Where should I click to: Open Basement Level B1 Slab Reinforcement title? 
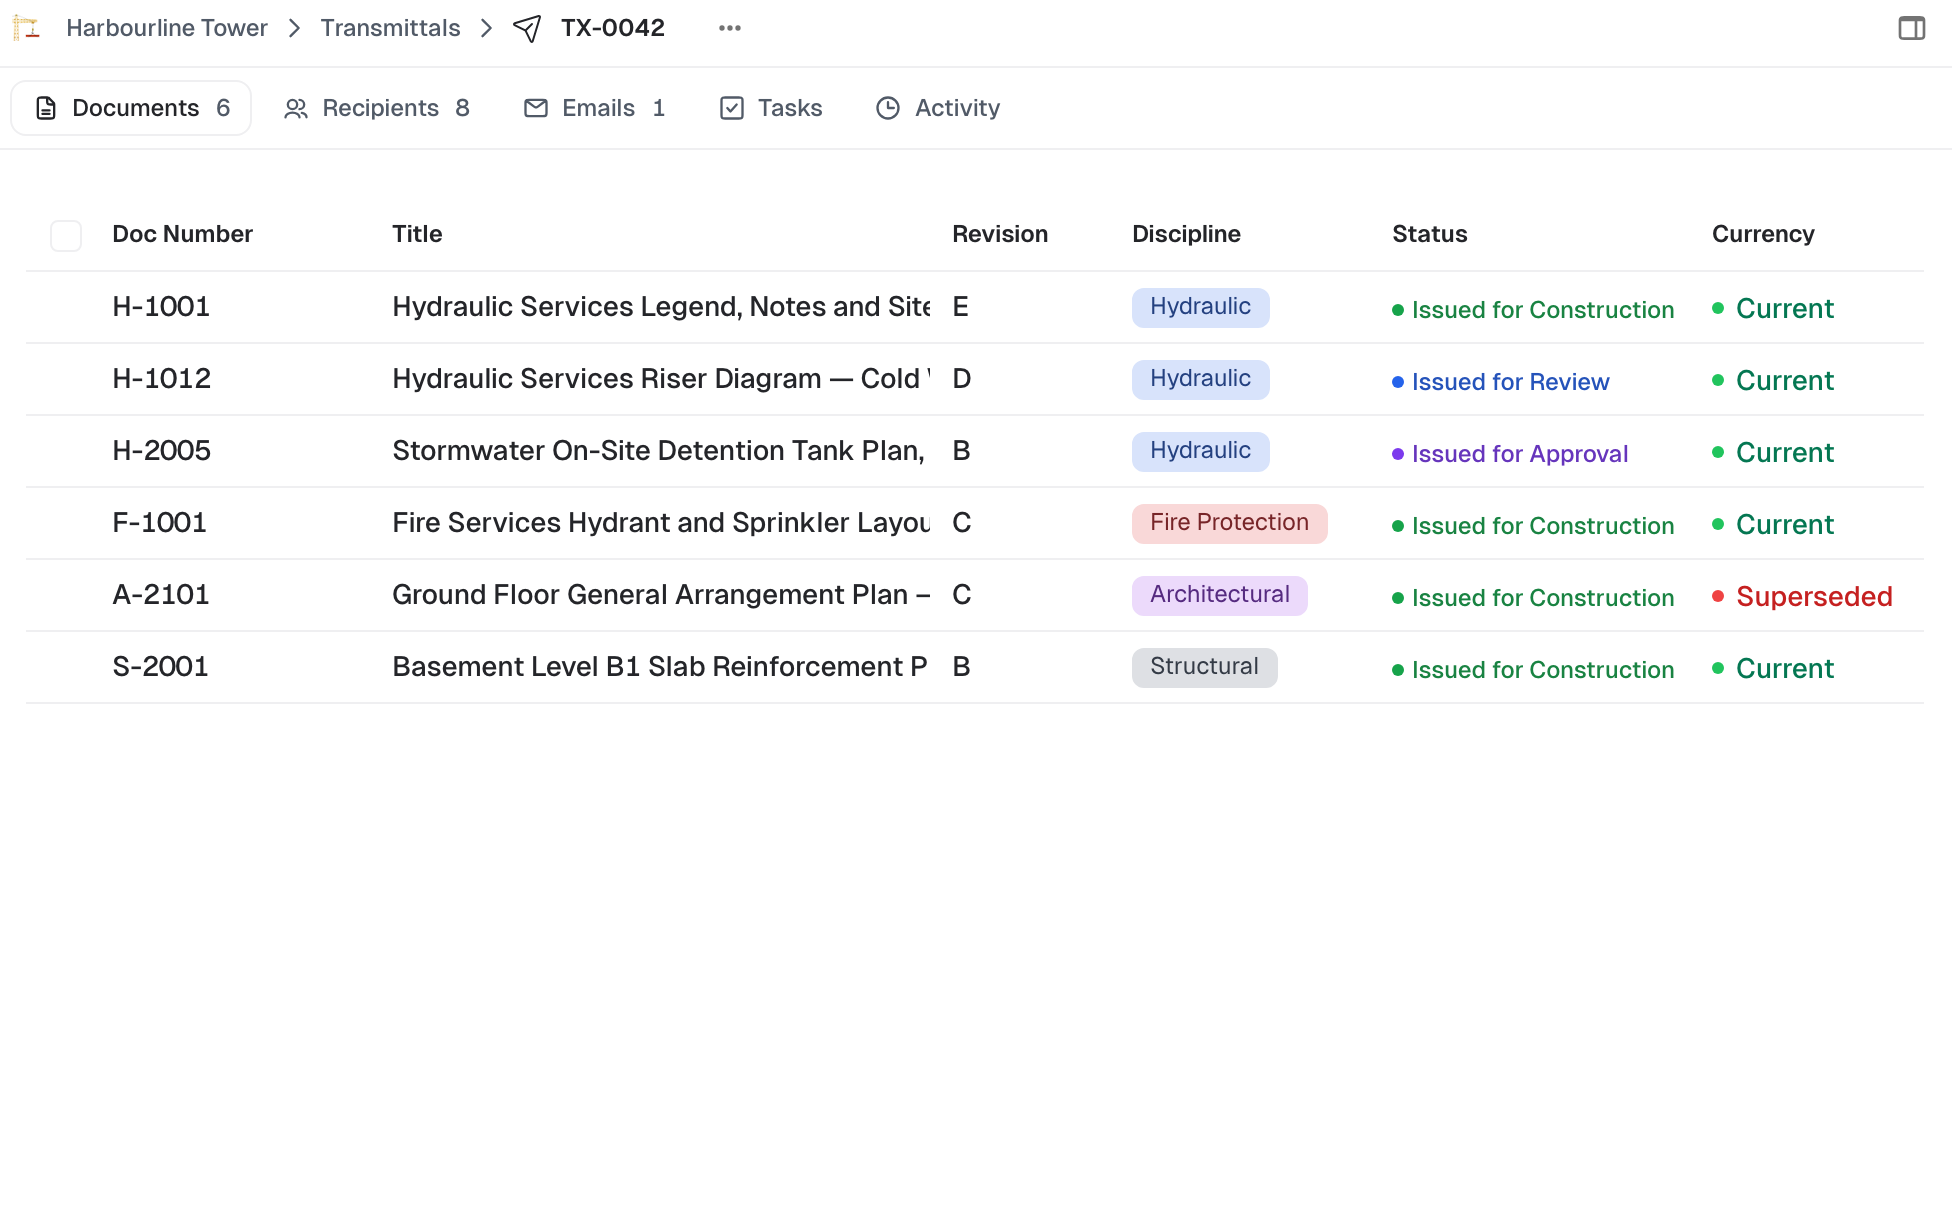click(660, 667)
